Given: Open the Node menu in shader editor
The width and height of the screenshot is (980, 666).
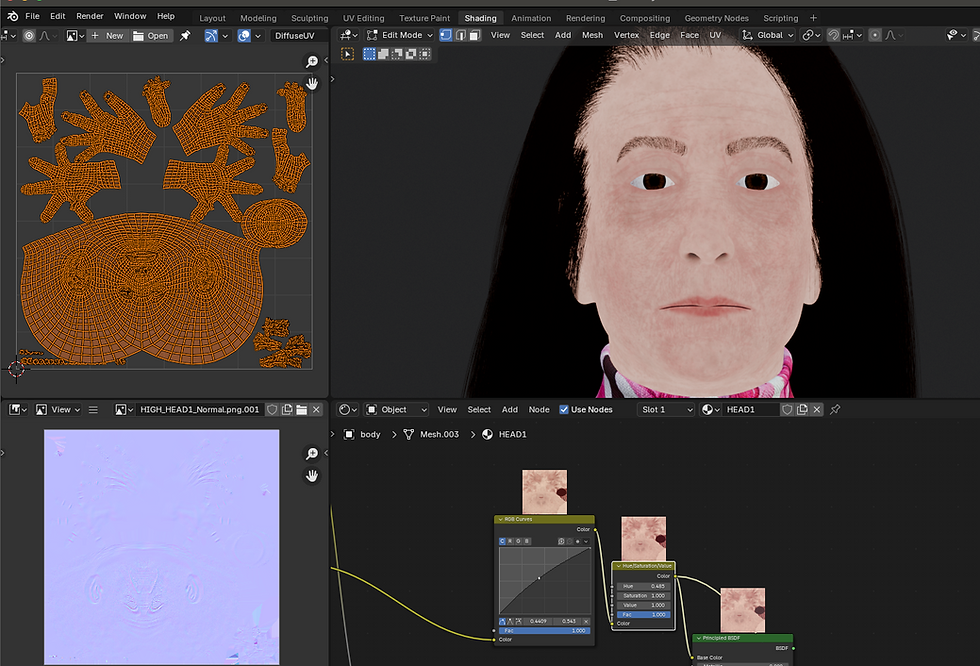Looking at the screenshot, I should click(539, 410).
